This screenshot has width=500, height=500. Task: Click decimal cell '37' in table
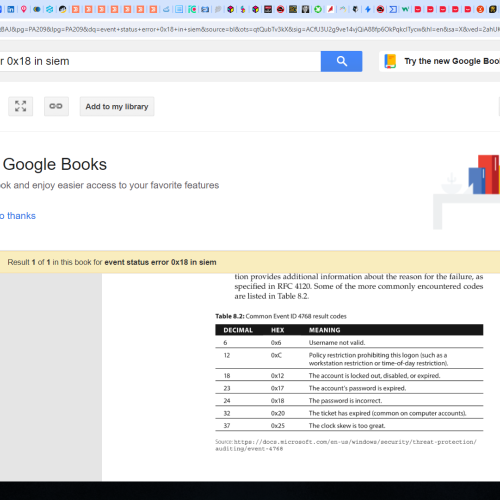[x=227, y=426]
